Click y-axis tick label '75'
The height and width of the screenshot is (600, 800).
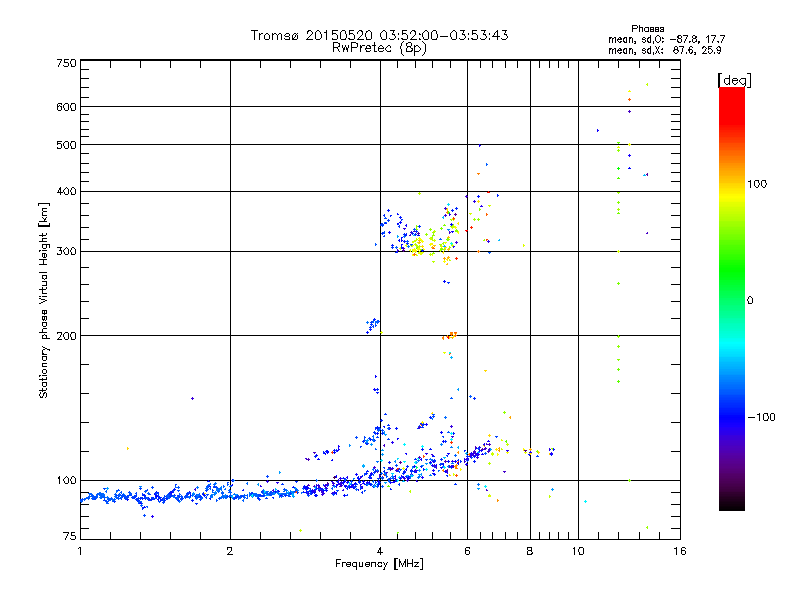coord(70,536)
